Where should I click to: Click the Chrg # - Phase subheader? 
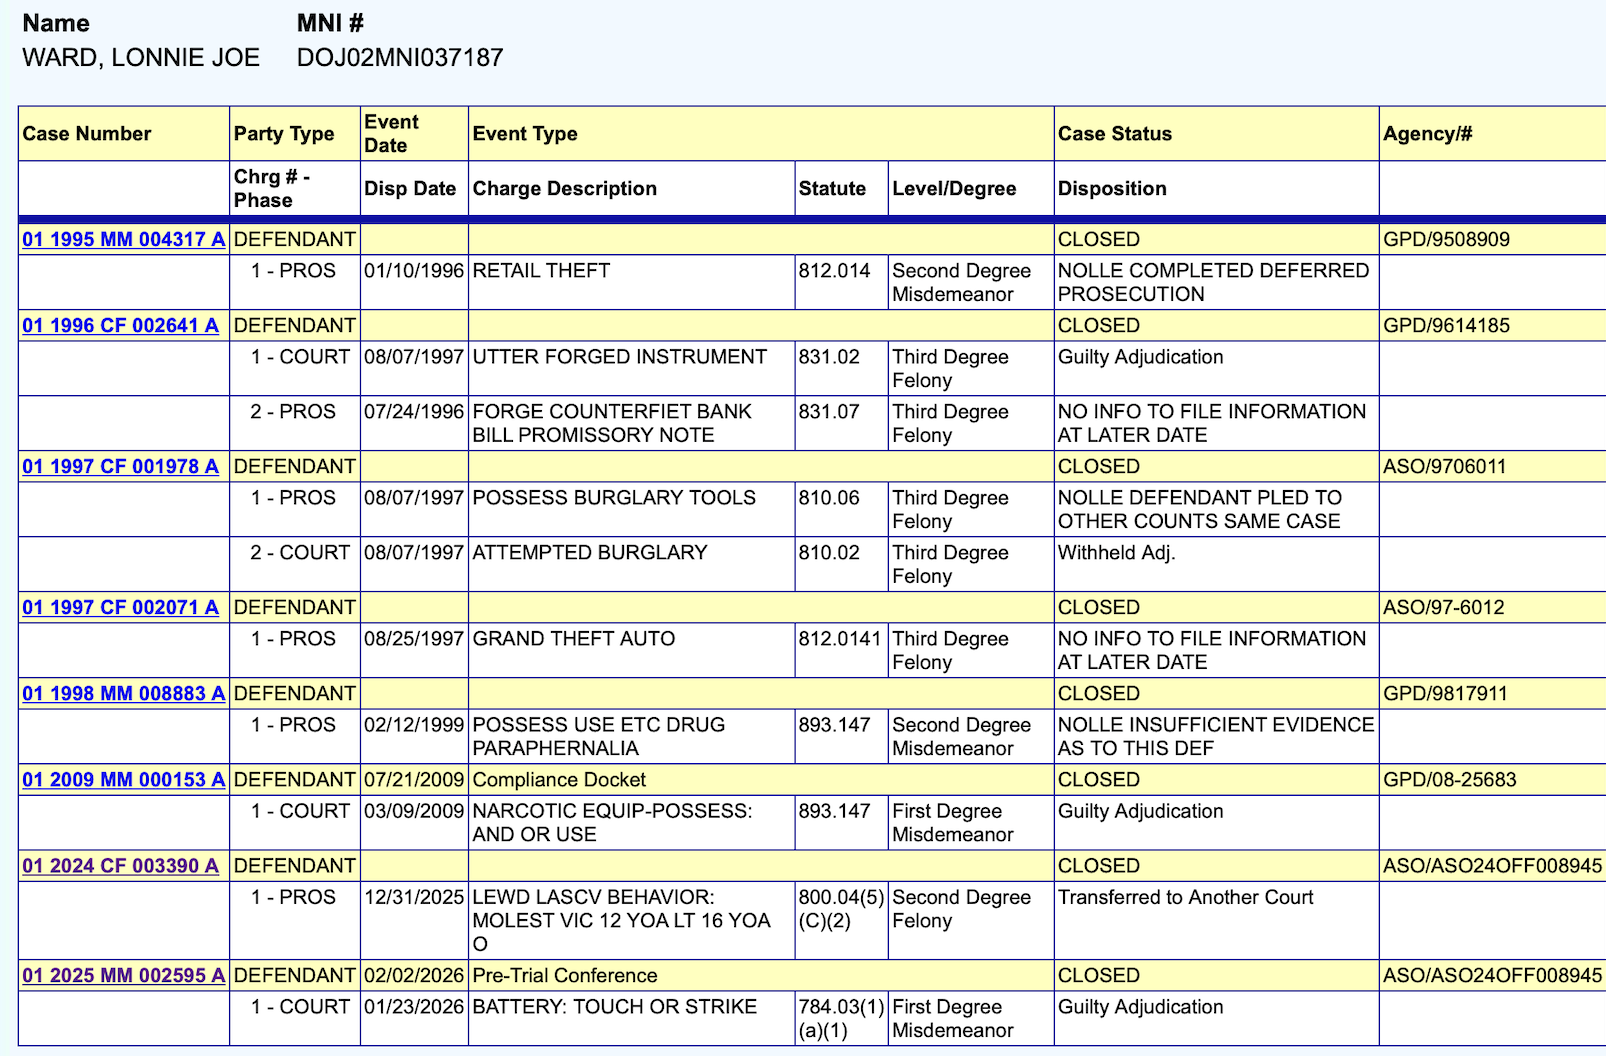pyautogui.click(x=272, y=188)
